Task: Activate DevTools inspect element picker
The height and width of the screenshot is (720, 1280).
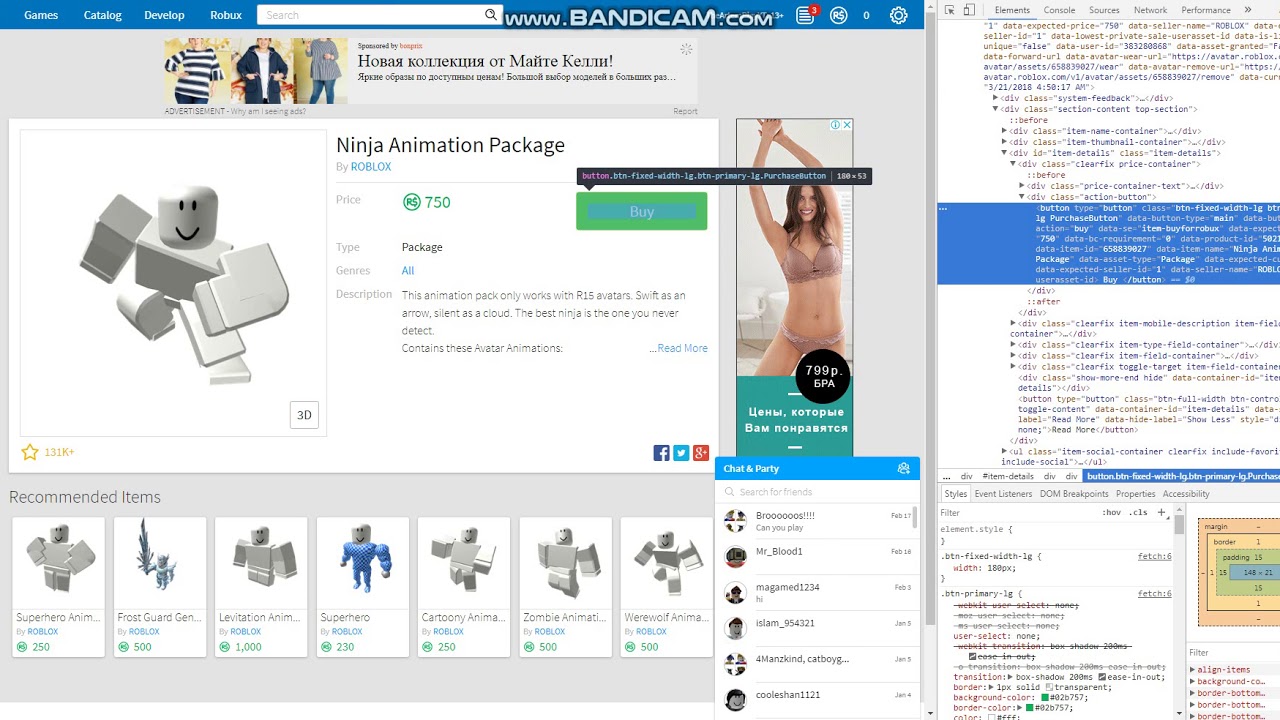Action: (948, 10)
